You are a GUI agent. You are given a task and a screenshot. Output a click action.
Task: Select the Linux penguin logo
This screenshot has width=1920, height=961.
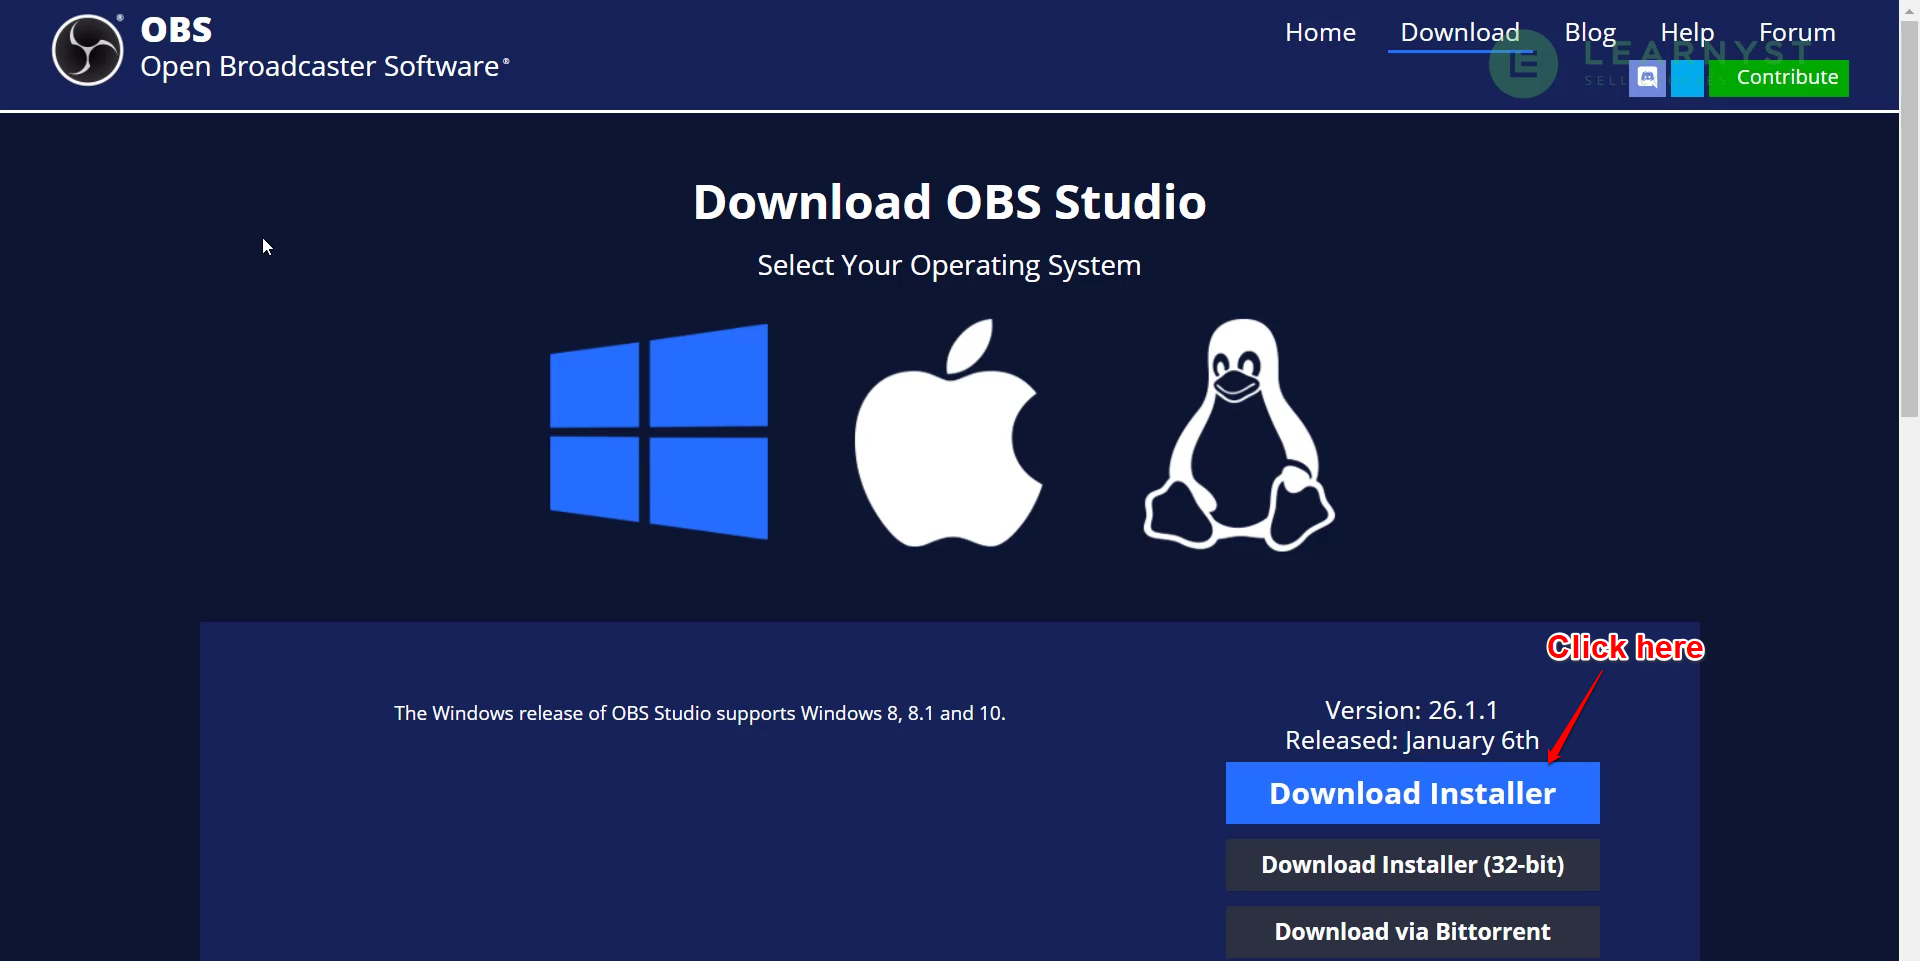(x=1239, y=435)
